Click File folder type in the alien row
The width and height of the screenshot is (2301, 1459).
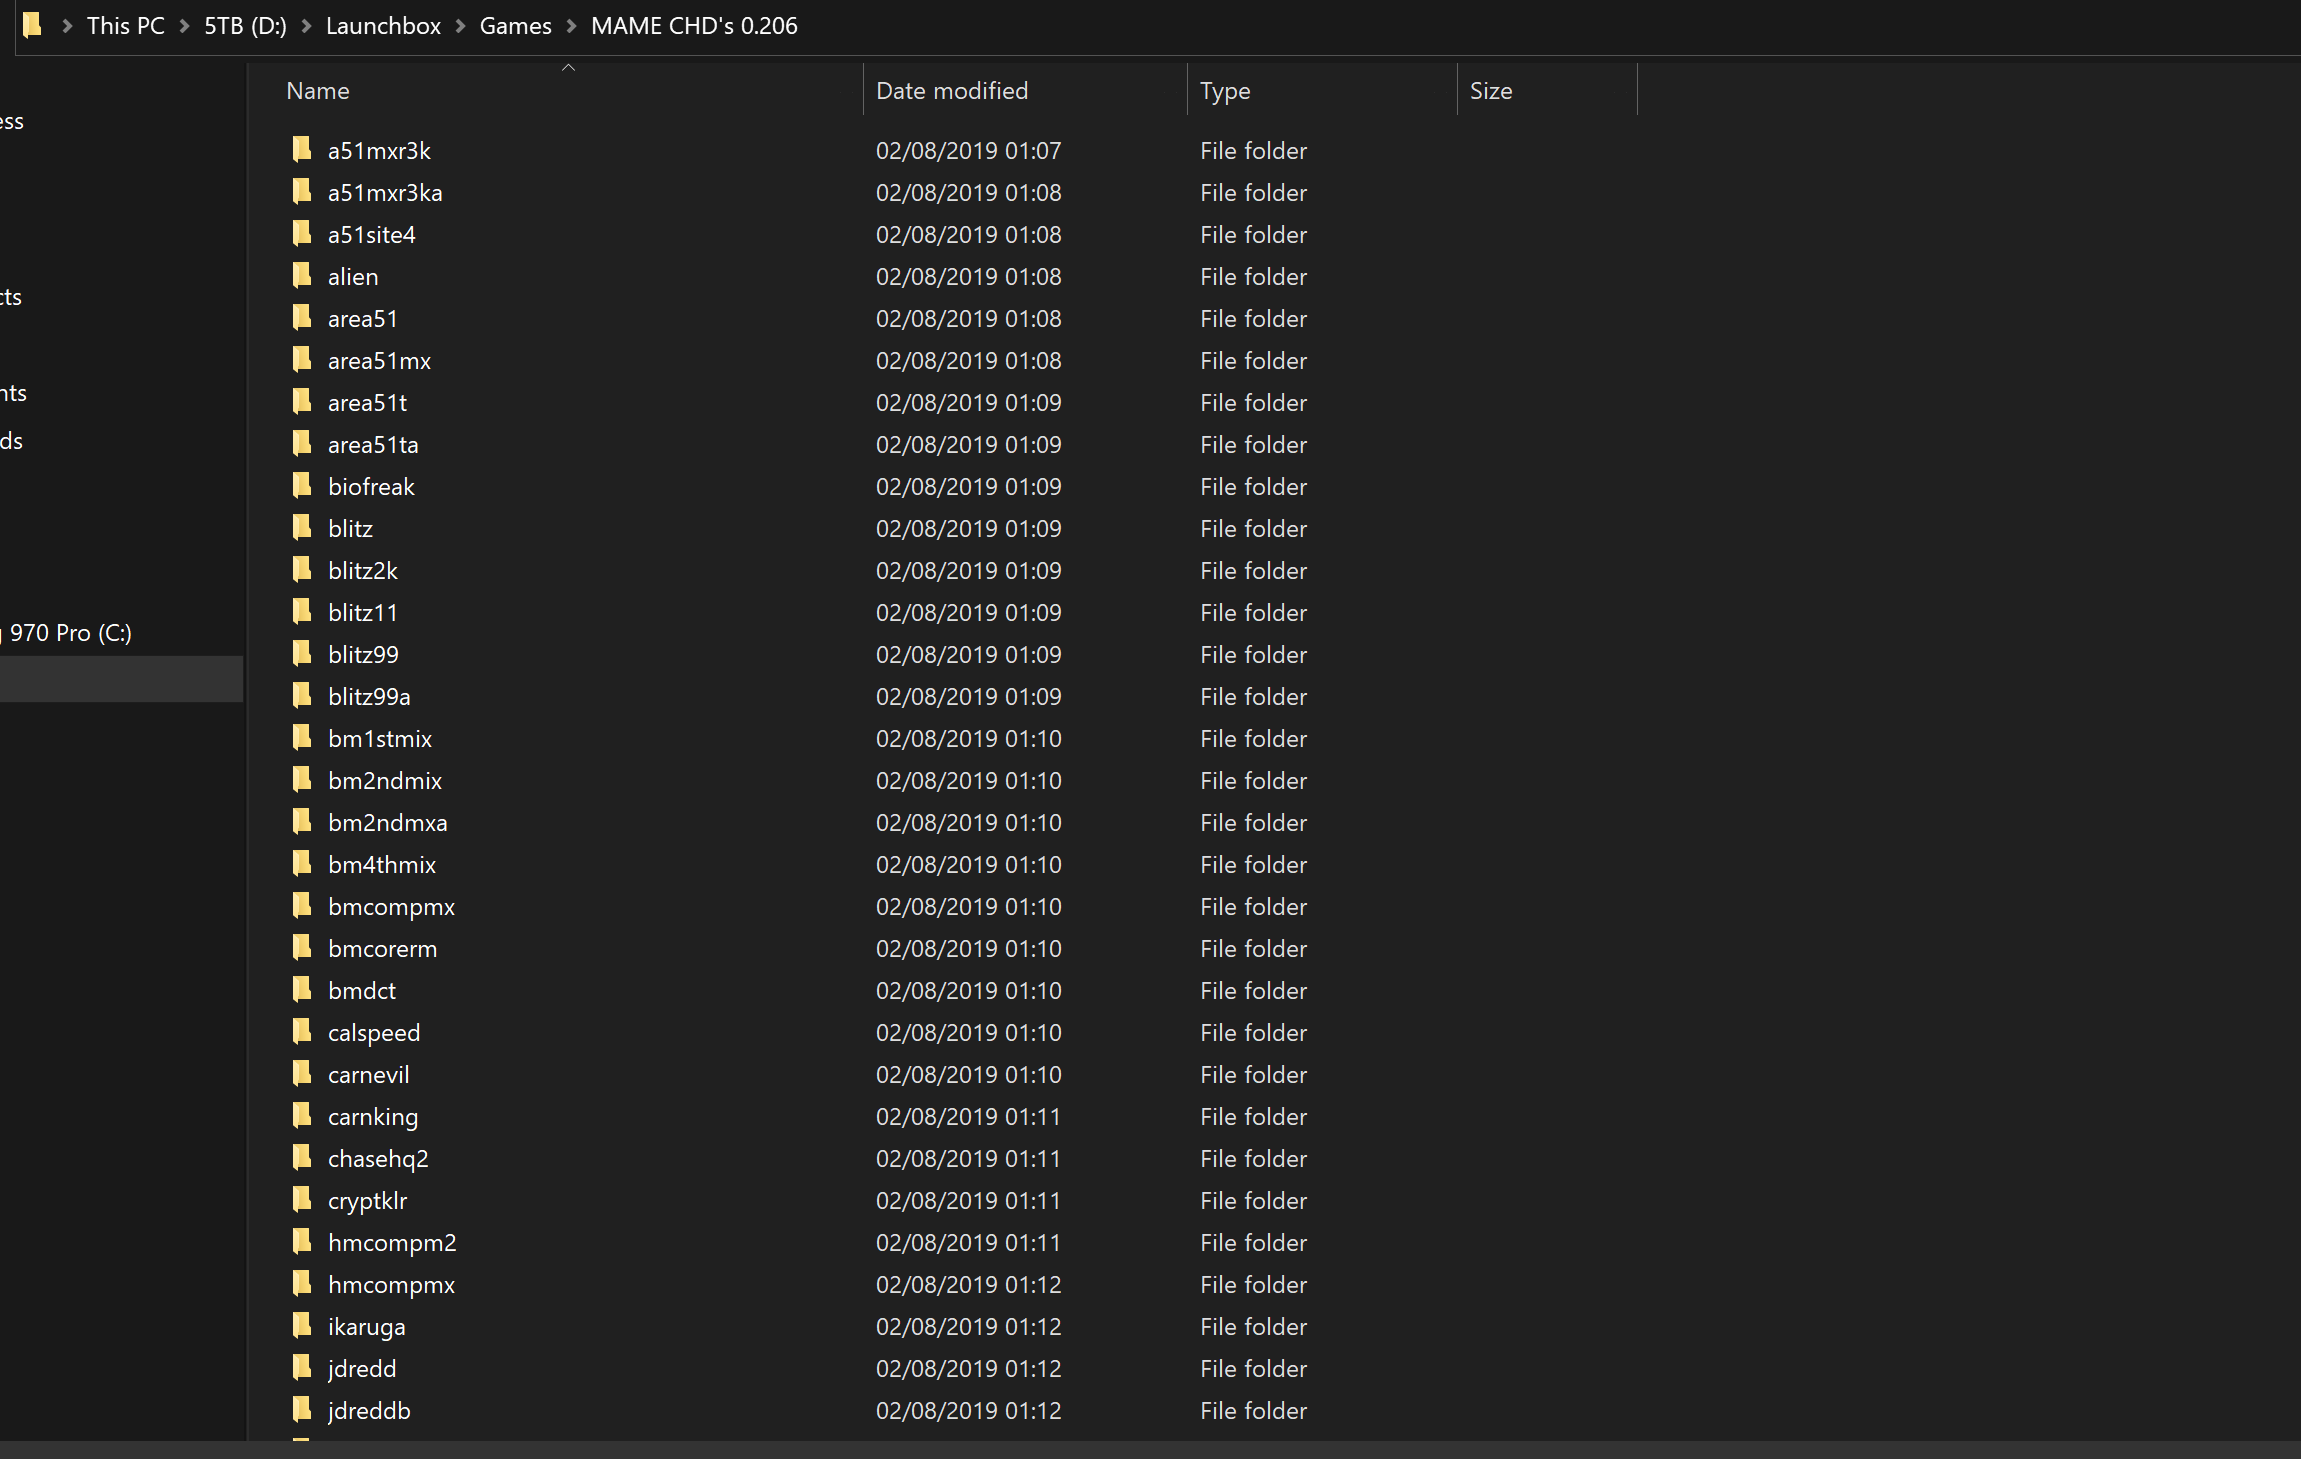(1253, 277)
